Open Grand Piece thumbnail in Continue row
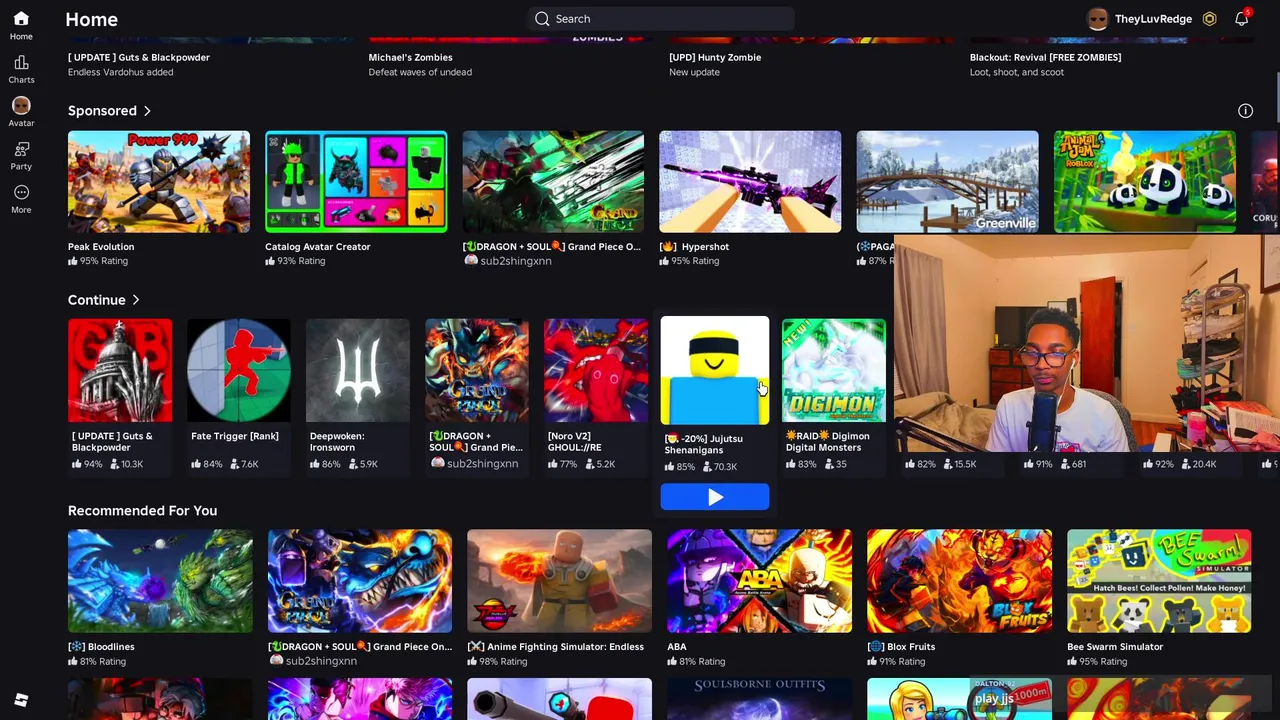 pyautogui.click(x=477, y=371)
